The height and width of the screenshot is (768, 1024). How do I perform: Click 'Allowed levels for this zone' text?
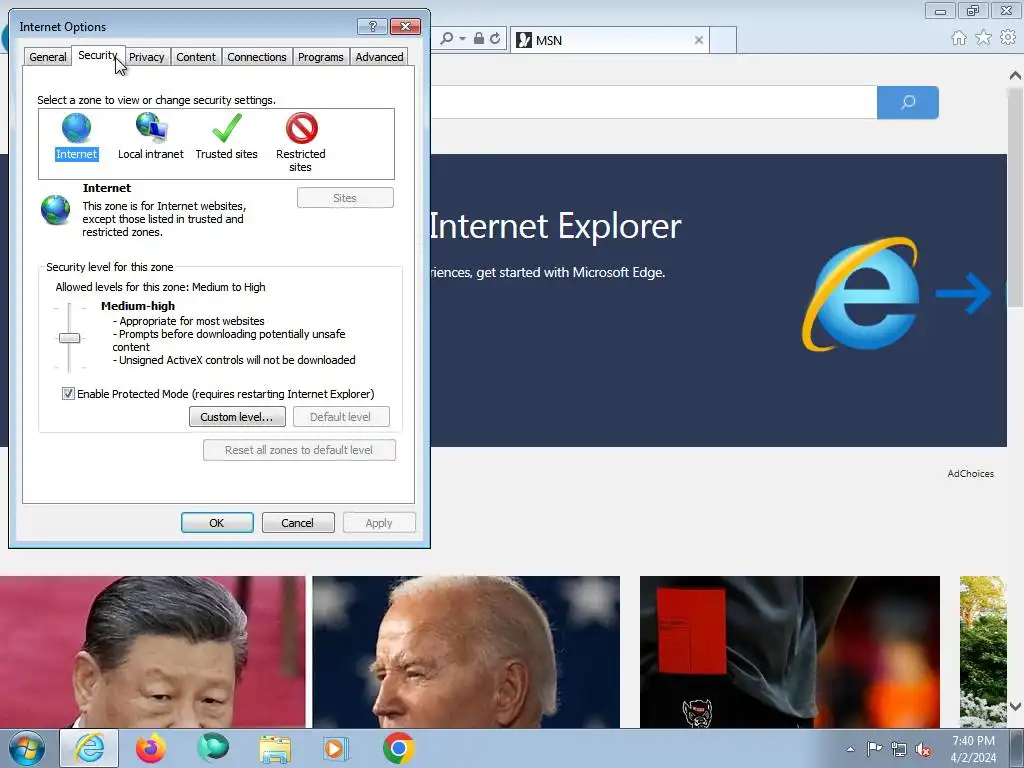point(160,287)
